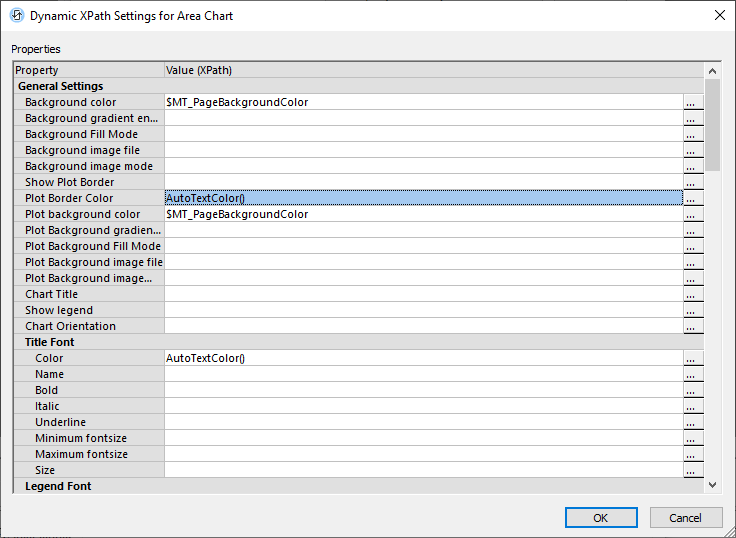Open ellipsis button for Minimum fontsize
Viewport: 736px width, 538px height.
693,438
